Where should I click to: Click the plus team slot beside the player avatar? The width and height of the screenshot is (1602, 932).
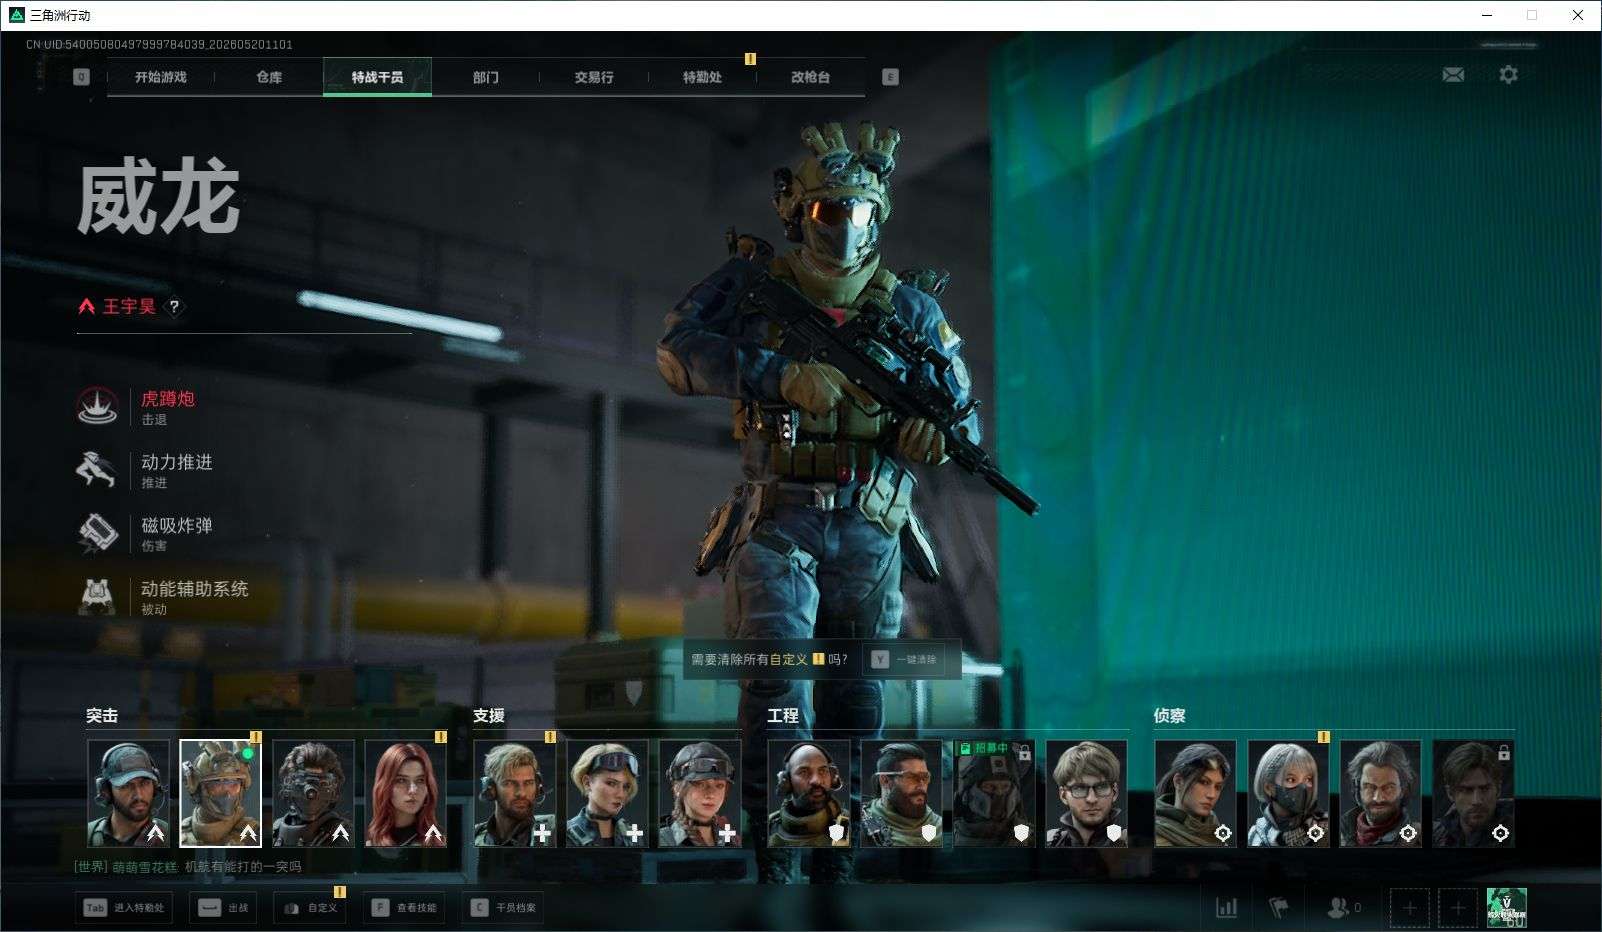click(1457, 908)
